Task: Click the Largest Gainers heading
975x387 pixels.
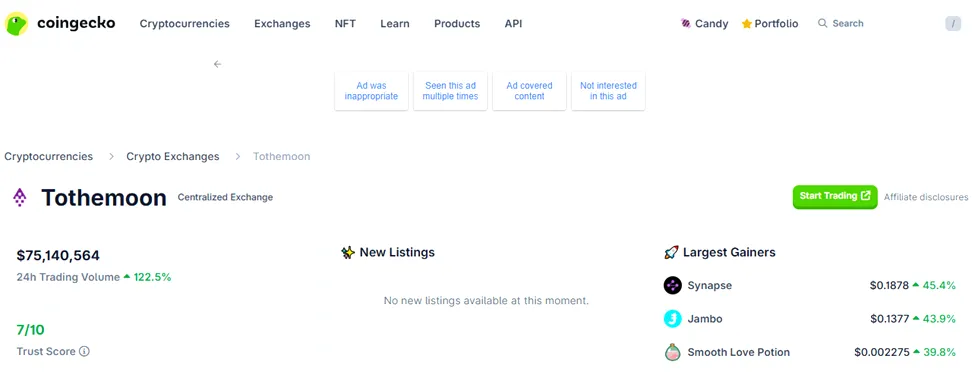Action: [x=729, y=253]
